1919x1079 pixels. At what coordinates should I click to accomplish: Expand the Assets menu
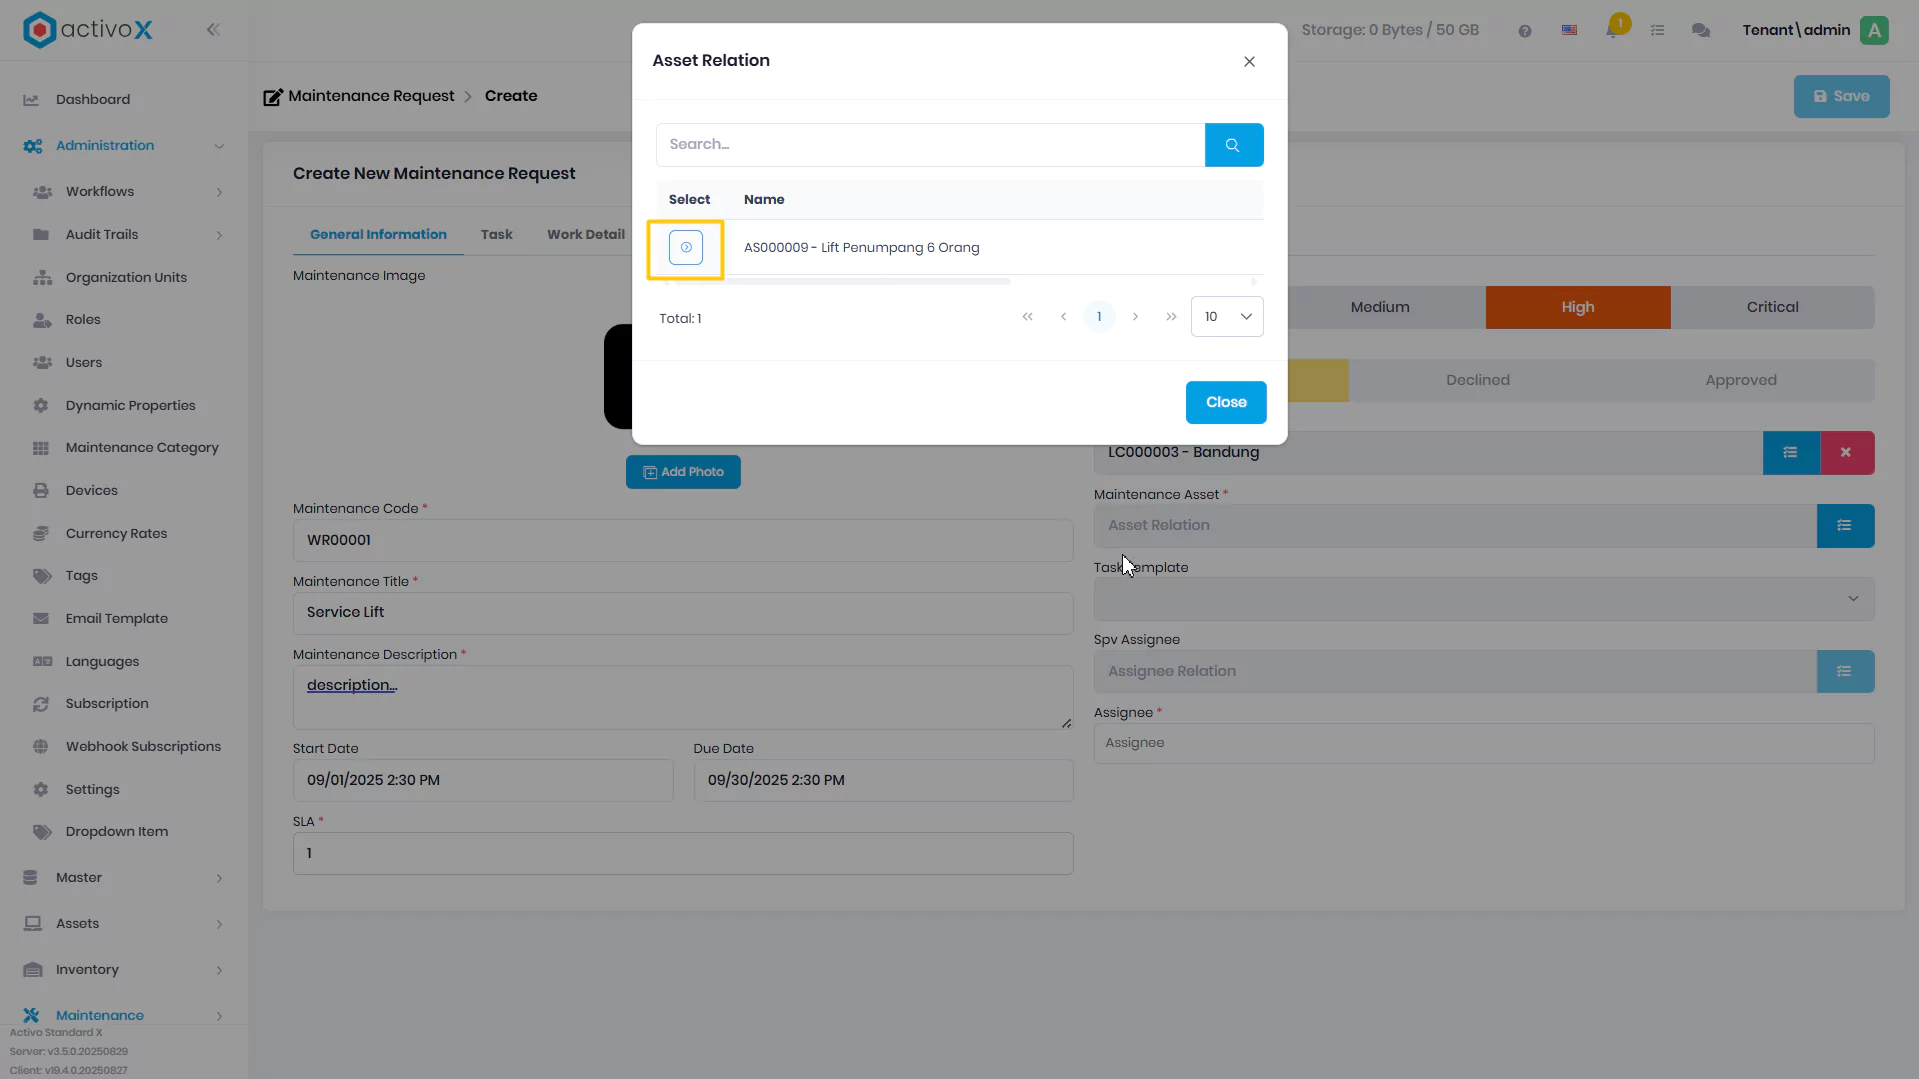(x=124, y=924)
